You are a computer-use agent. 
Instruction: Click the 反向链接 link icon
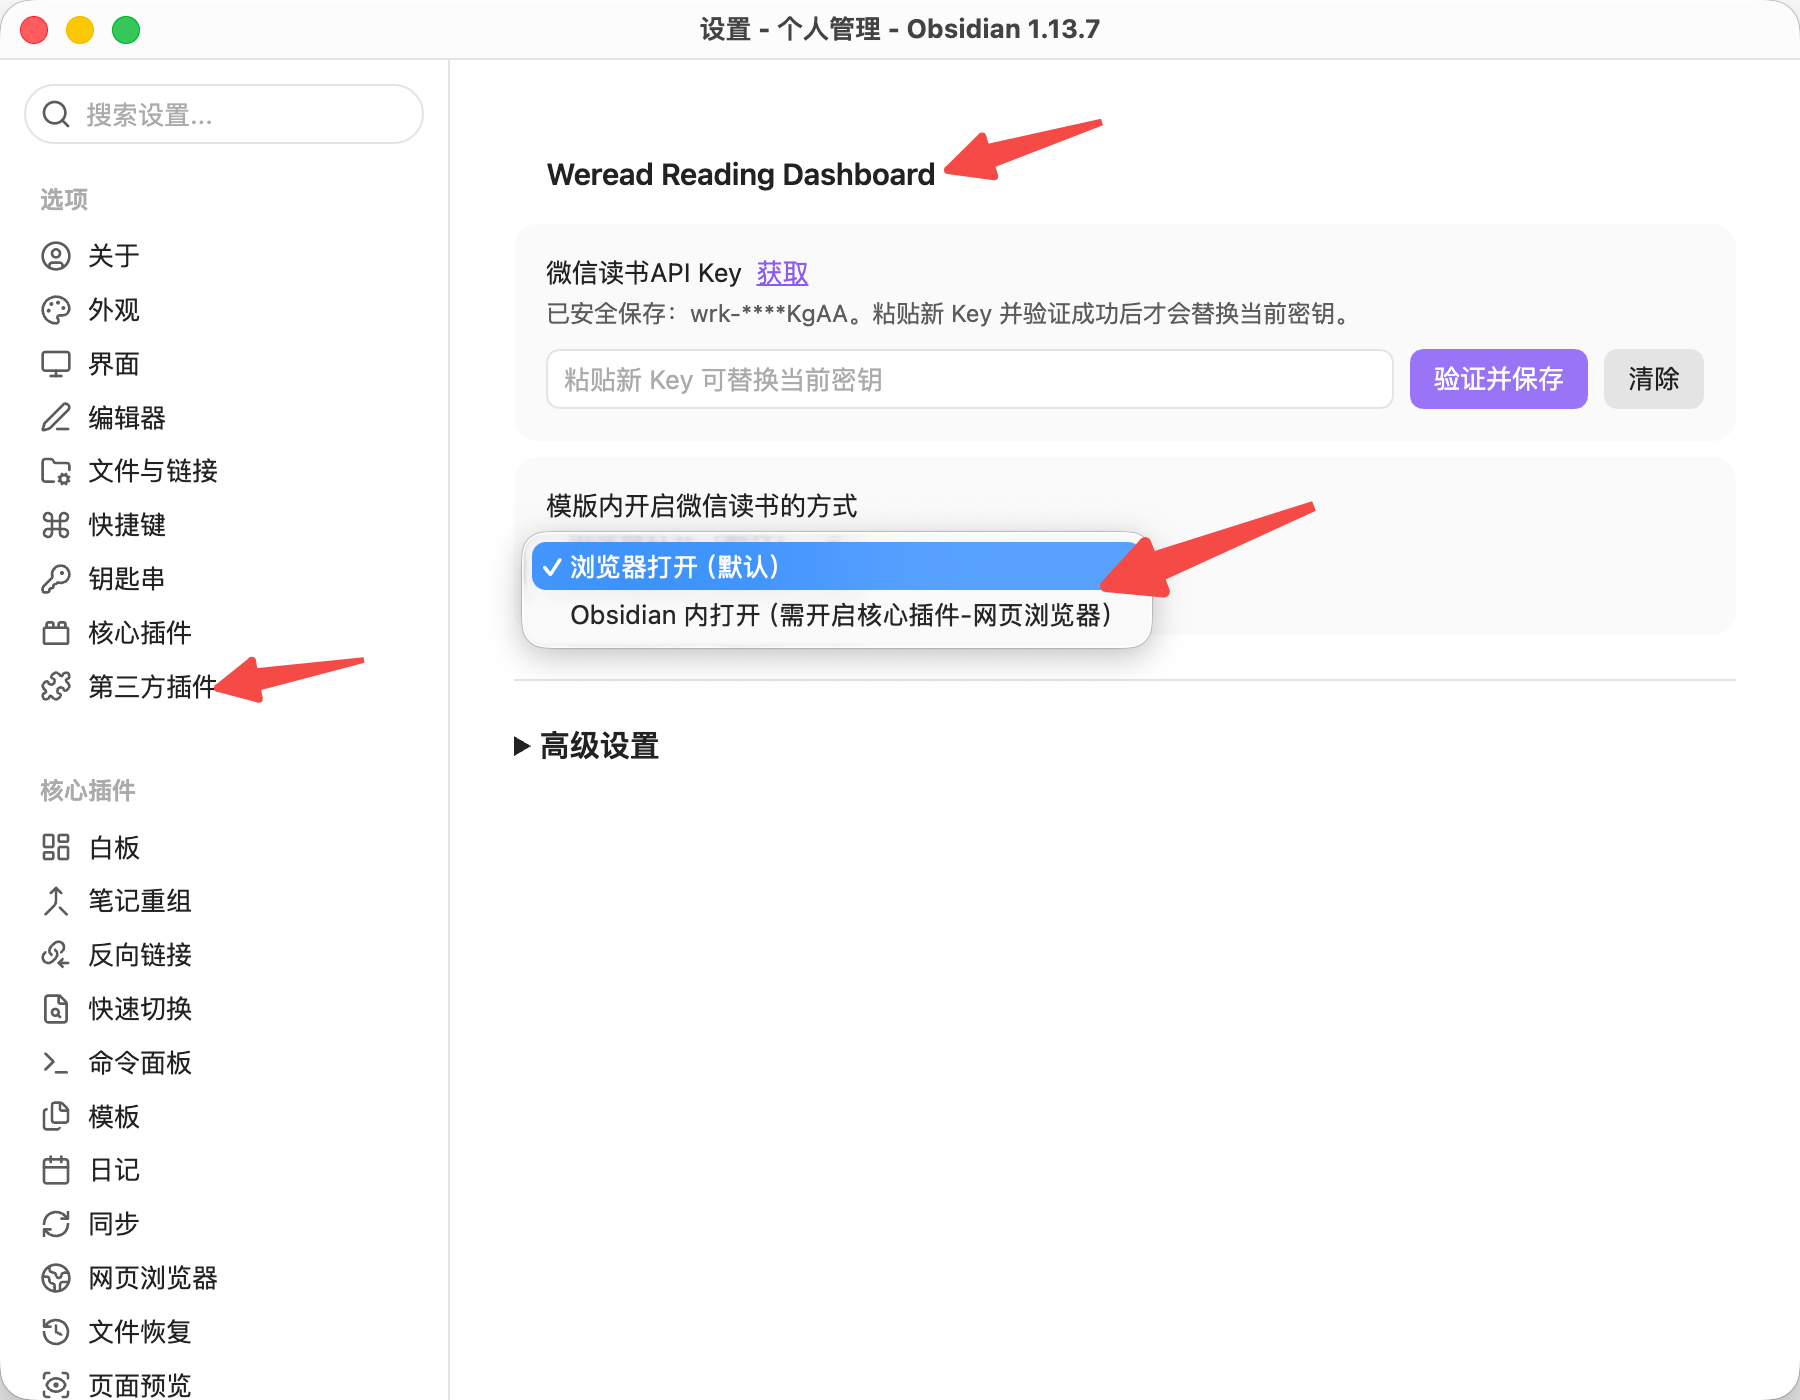(56, 955)
